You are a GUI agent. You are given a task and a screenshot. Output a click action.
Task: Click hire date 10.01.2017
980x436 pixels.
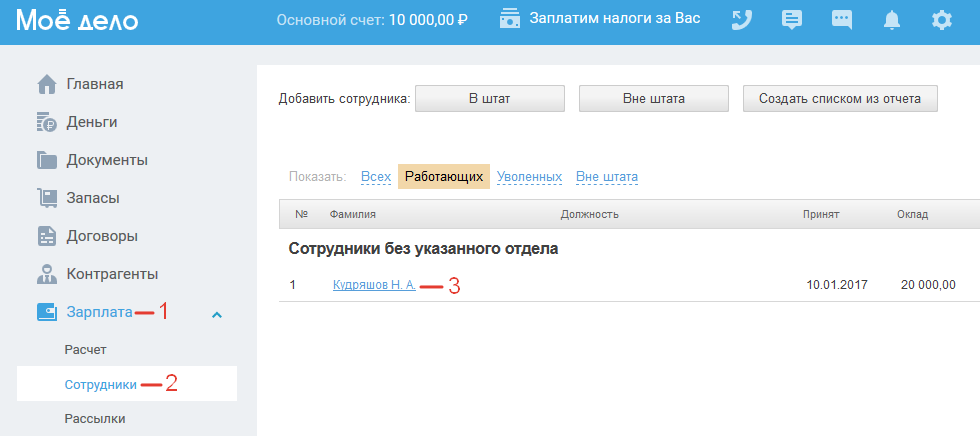pos(837,285)
